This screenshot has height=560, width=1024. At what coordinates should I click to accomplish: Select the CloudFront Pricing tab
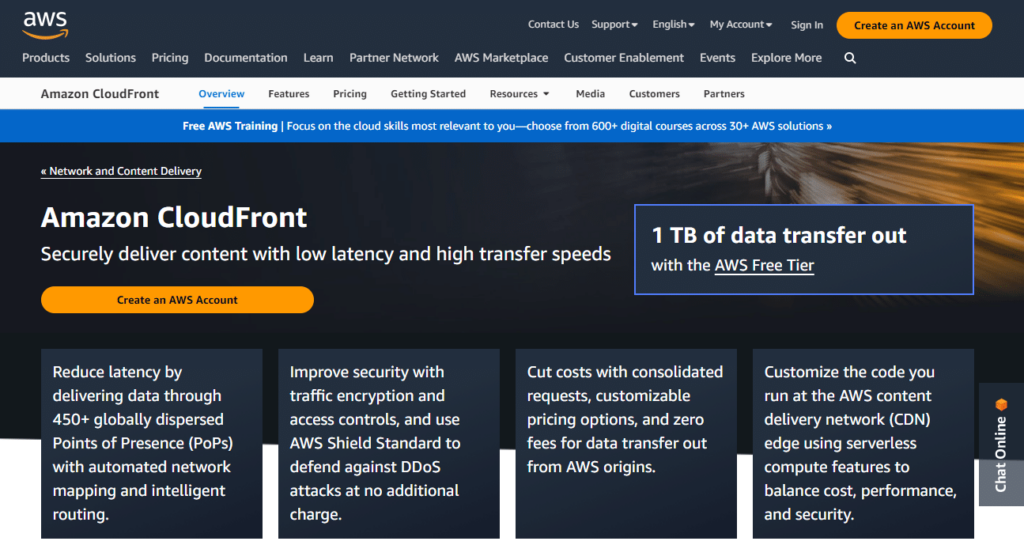click(x=350, y=94)
